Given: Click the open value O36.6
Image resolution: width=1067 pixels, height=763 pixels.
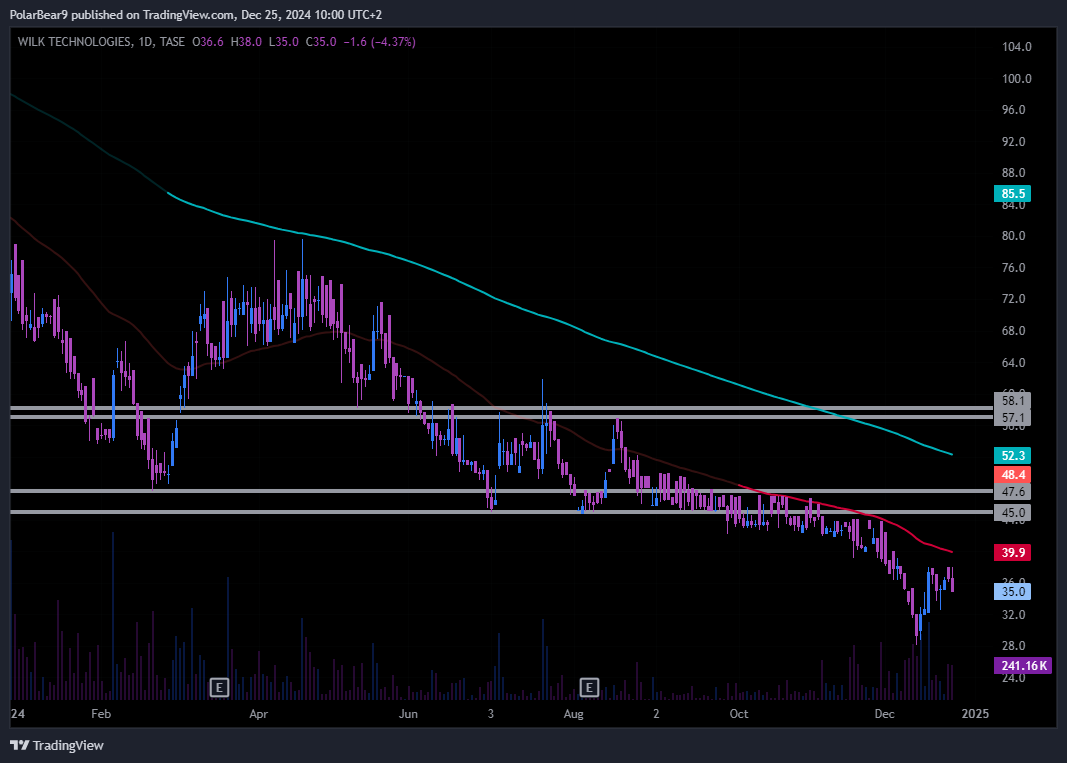Looking at the screenshot, I should click(208, 42).
